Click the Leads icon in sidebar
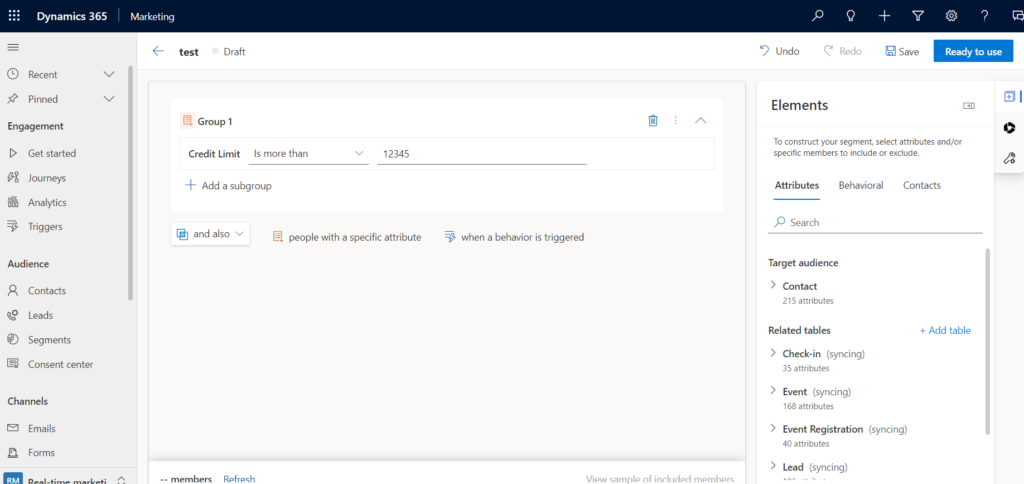This screenshot has width=1024, height=484. tap(13, 315)
